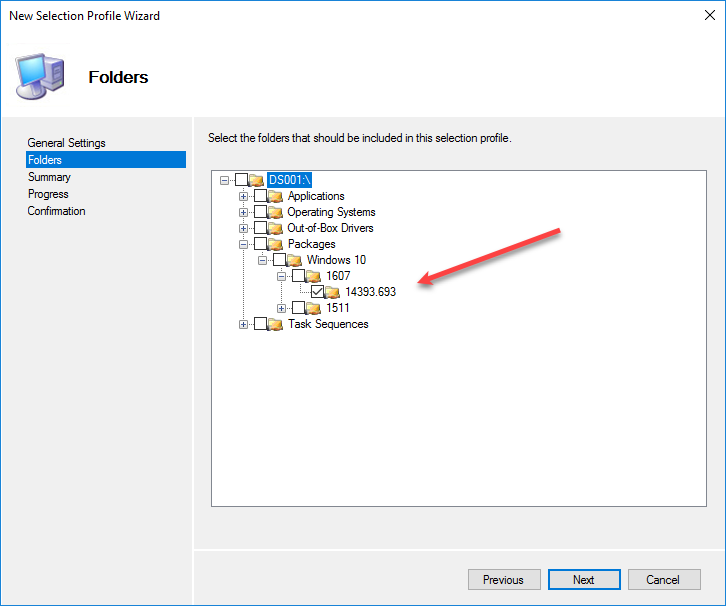This screenshot has width=726, height=606.
Task: Click the 14393.693 folder icon
Action: click(333, 292)
